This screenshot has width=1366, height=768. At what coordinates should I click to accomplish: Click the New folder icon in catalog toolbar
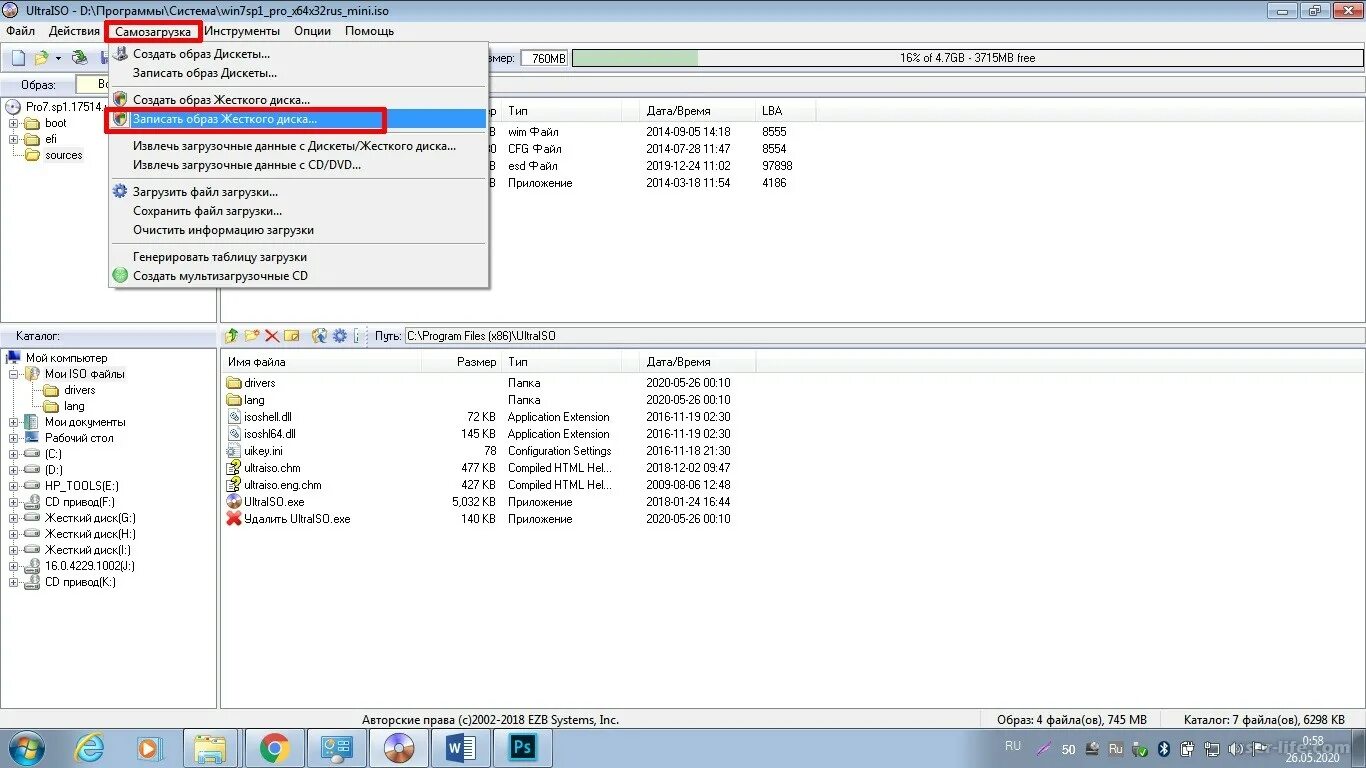(x=252, y=336)
